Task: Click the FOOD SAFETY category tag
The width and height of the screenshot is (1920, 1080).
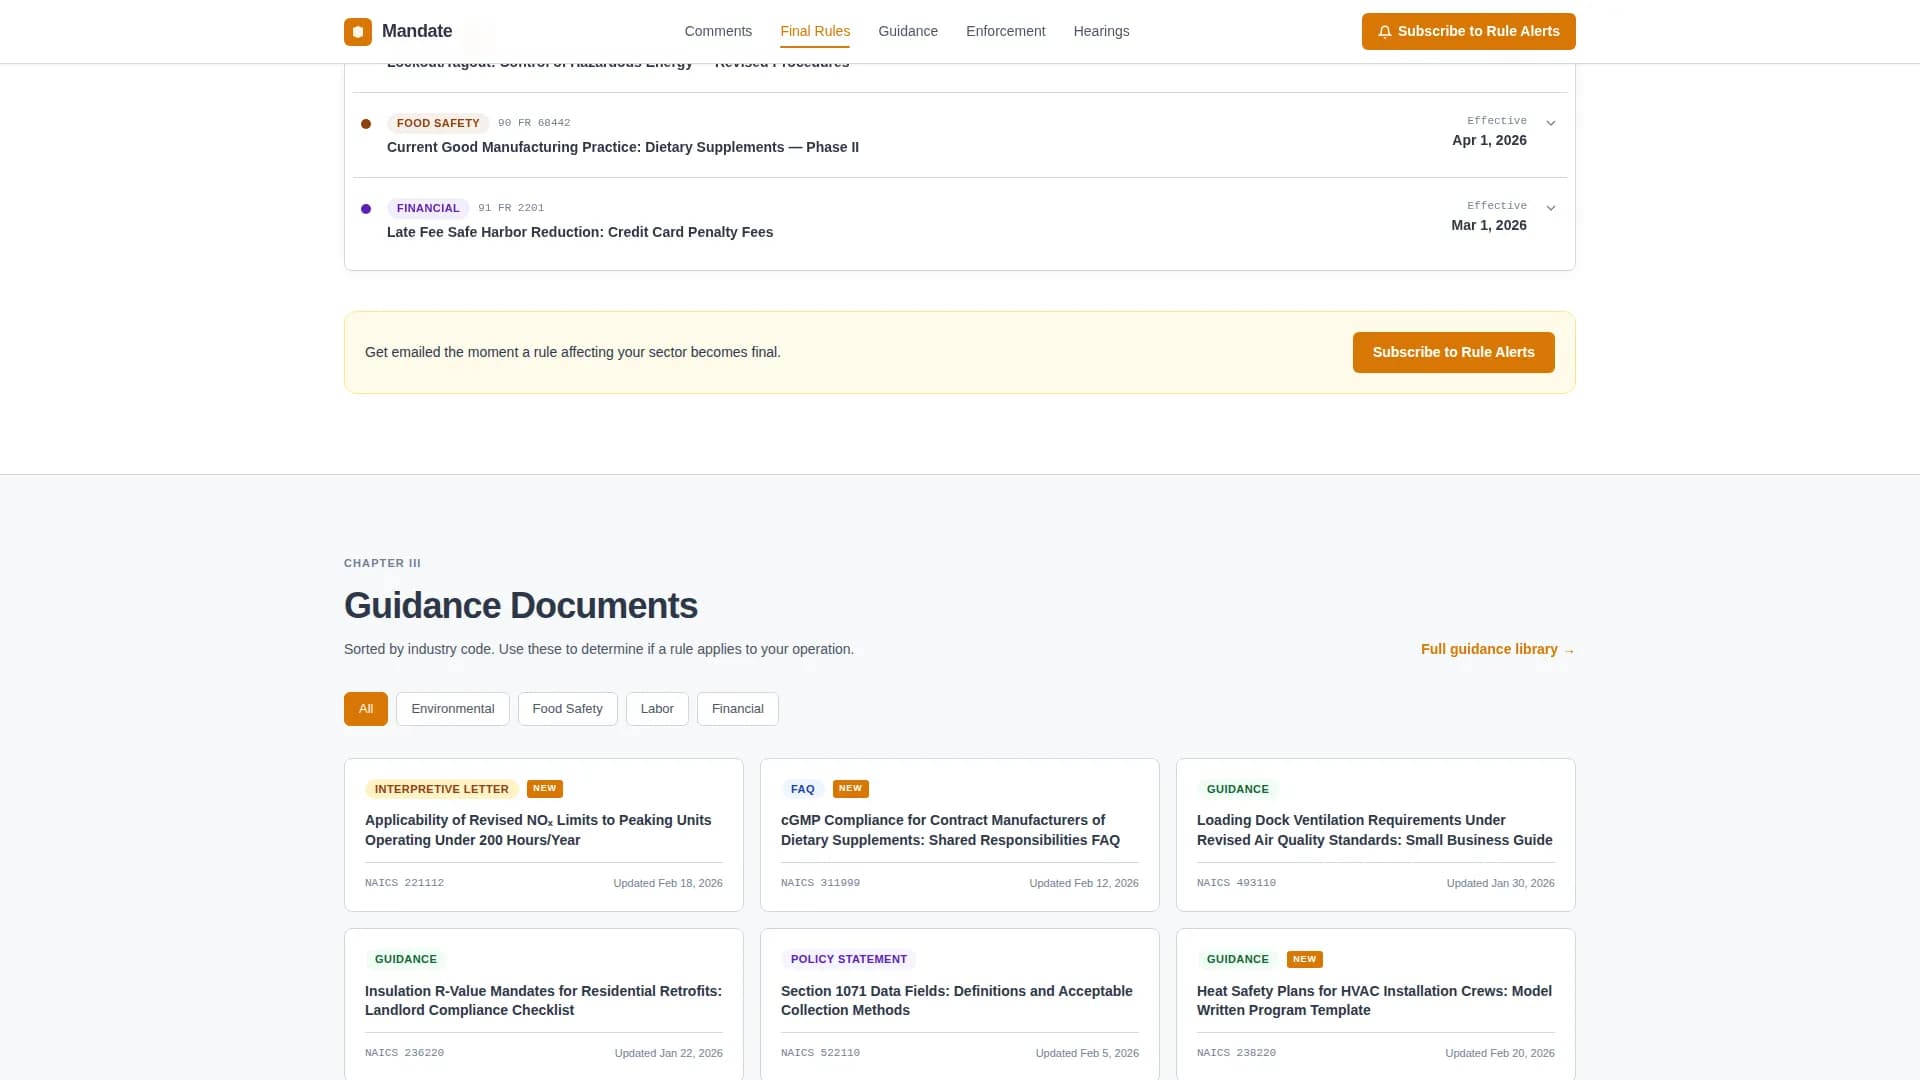Action: click(438, 123)
